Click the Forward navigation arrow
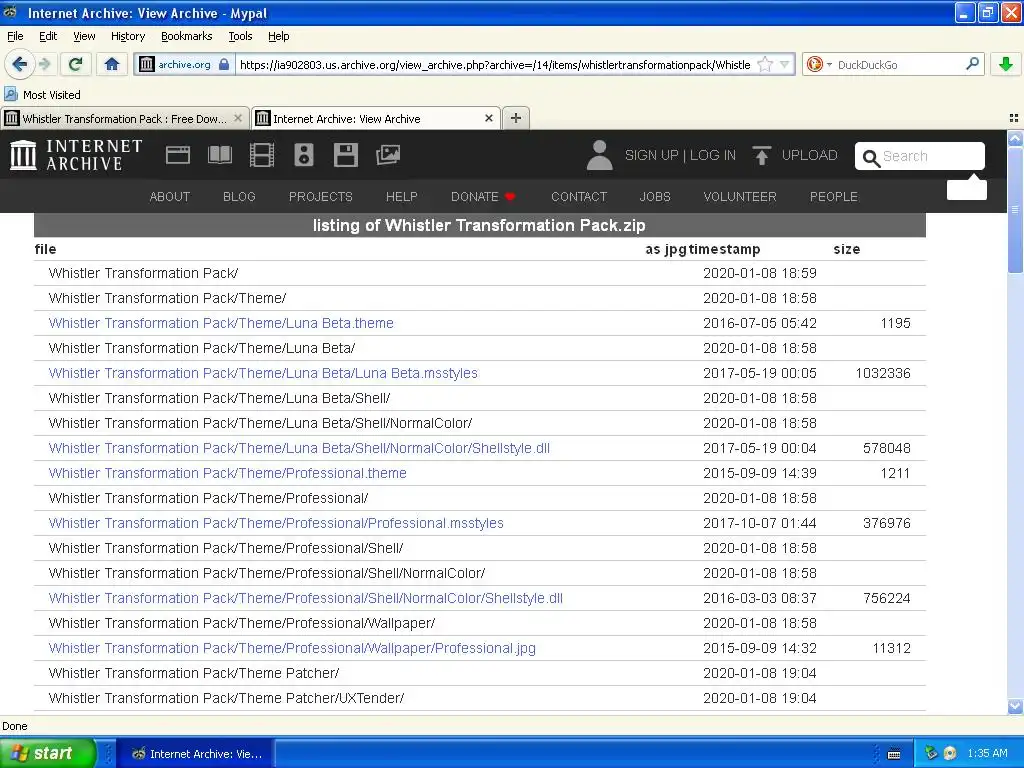This screenshot has height=768, width=1024. (44, 64)
